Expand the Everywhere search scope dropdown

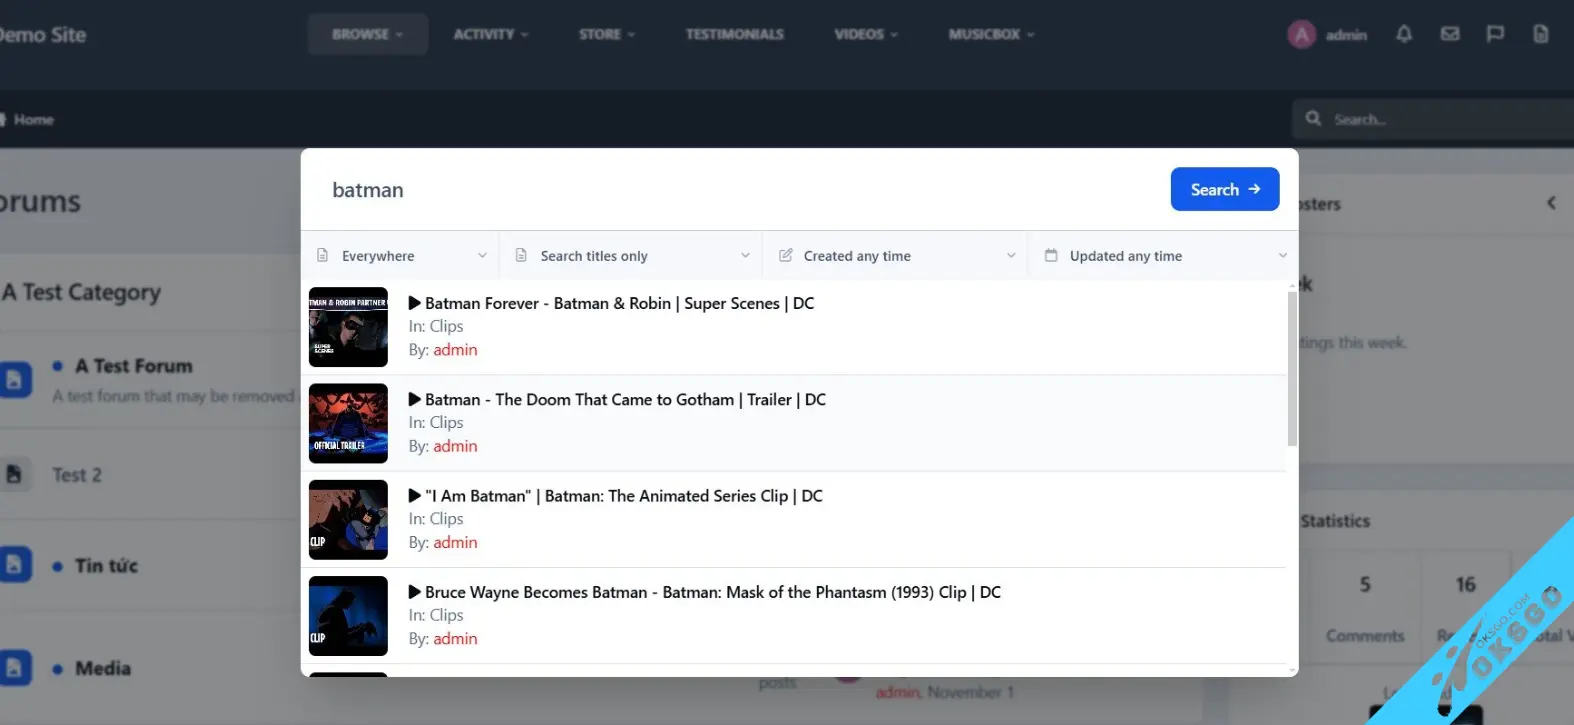click(x=400, y=256)
